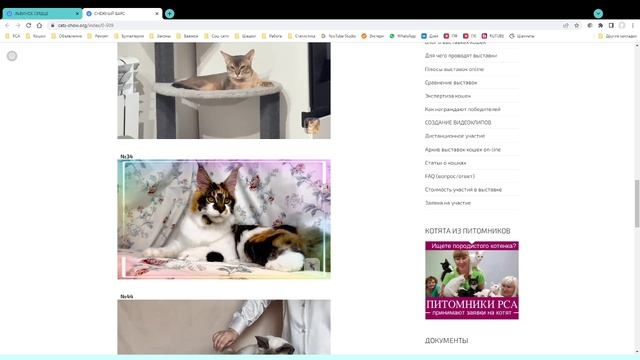The width and height of the screenshot is (640, 360).
Task: Open the YouTube Studio bookmark
Action: coord(338,36)
